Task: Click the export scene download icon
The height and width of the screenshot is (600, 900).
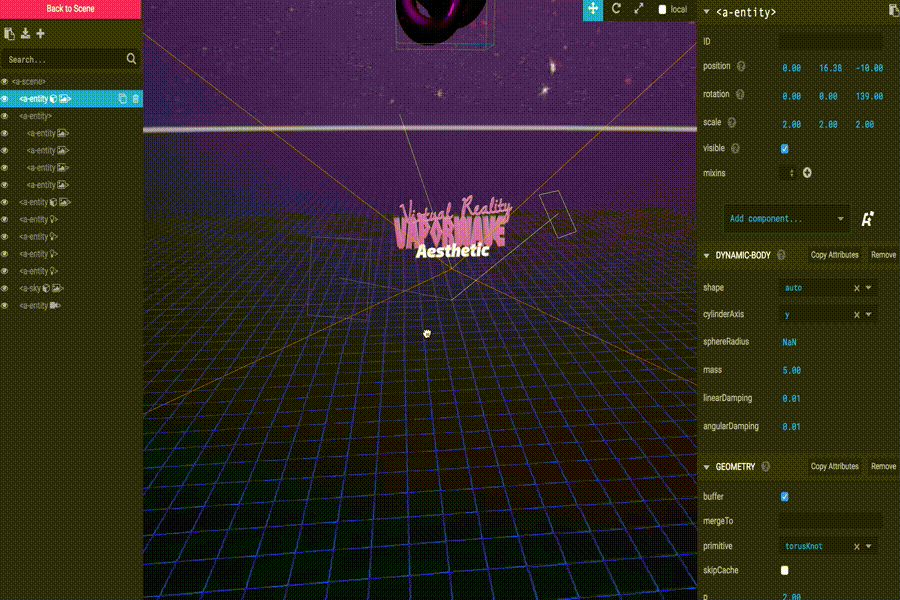Action: [x=25, y=34]
